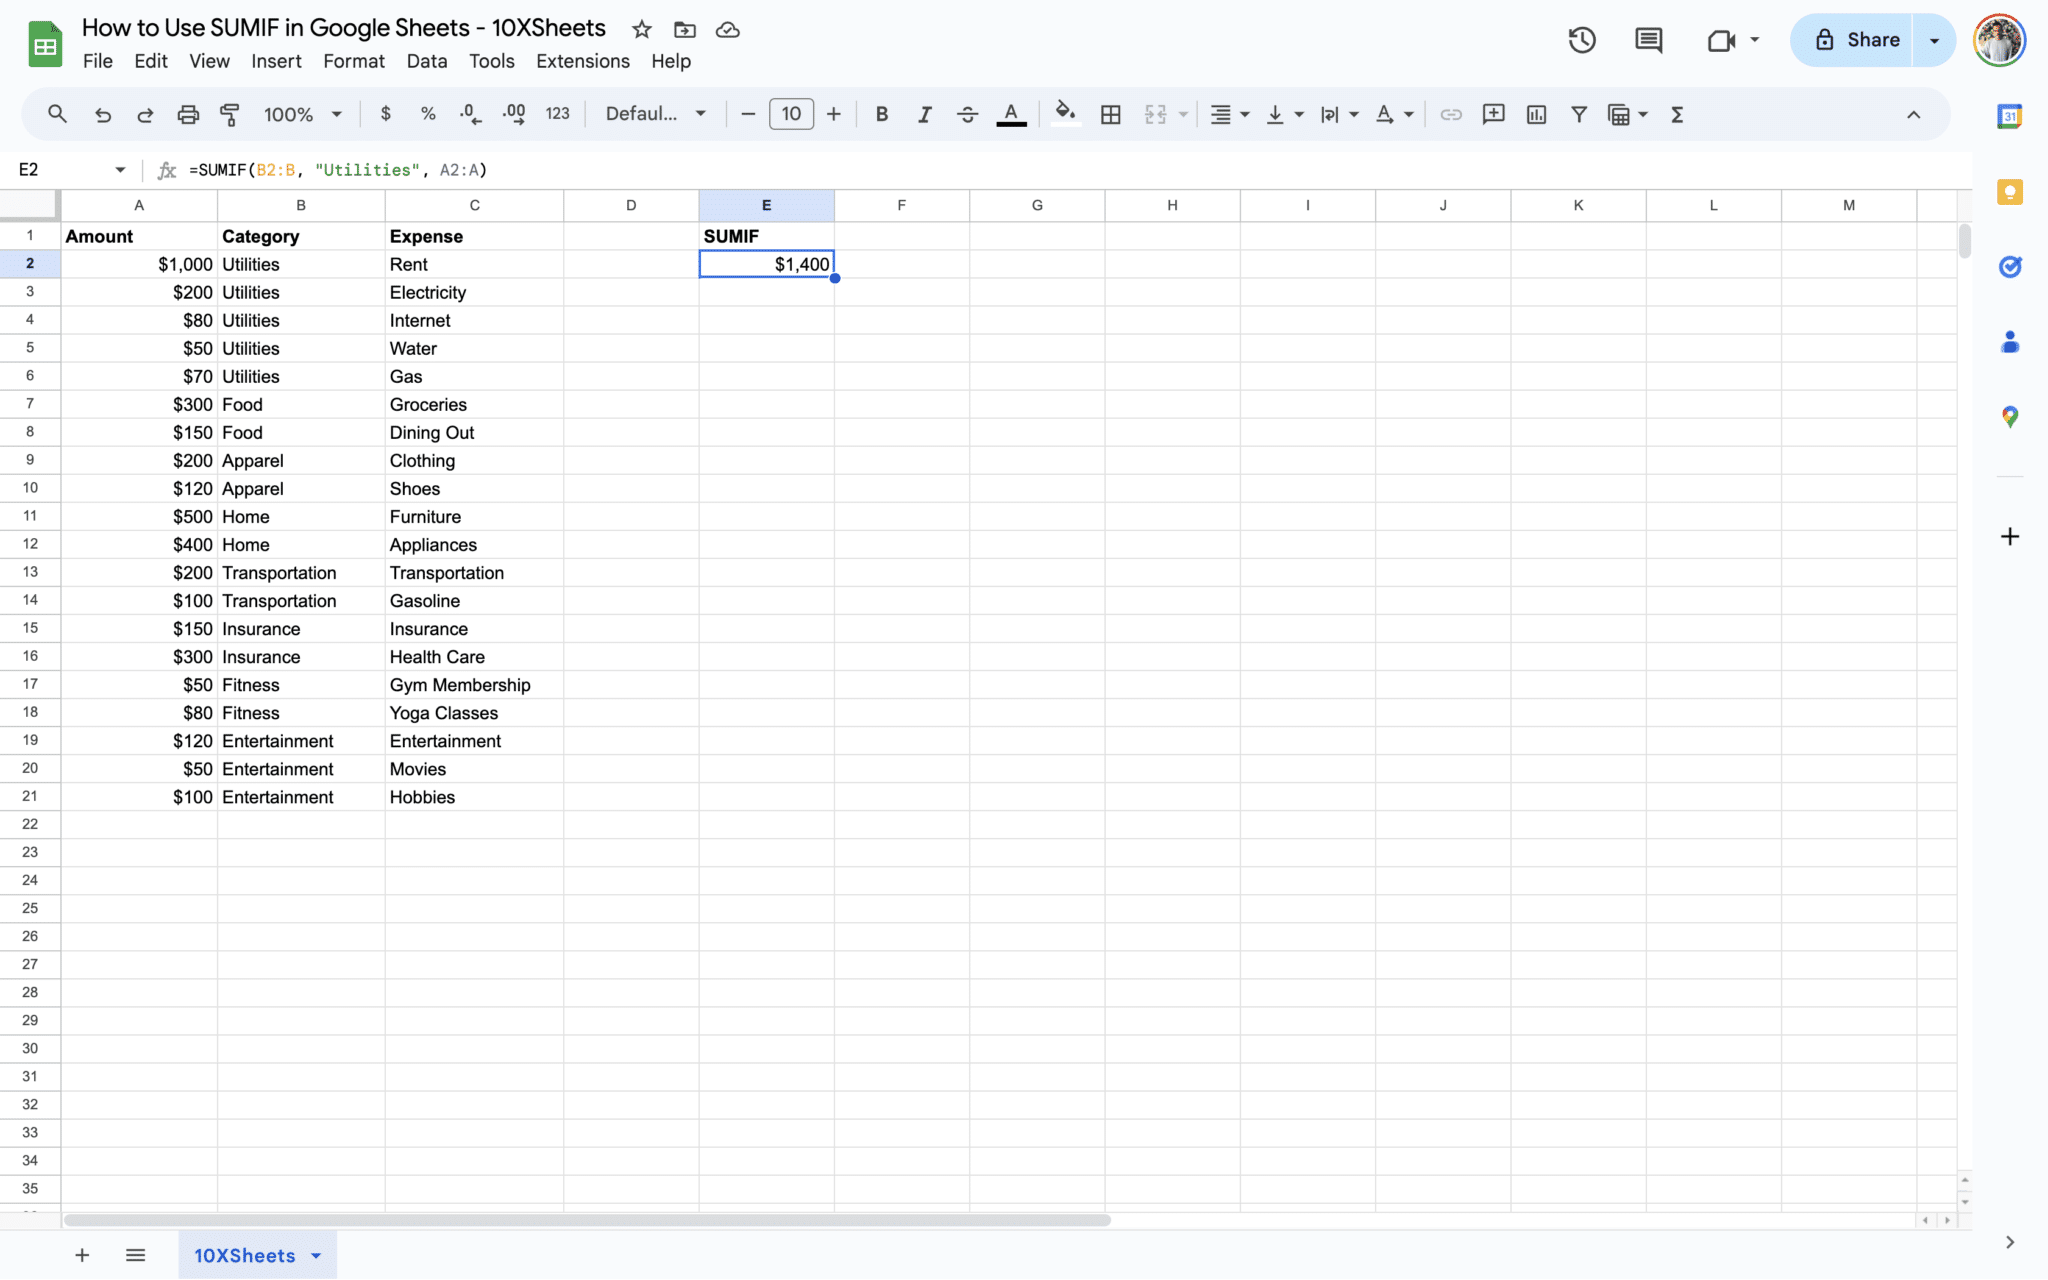2048x1280 pixels.
Task: Click the paint format icon
Action: (x=230, y=114)
